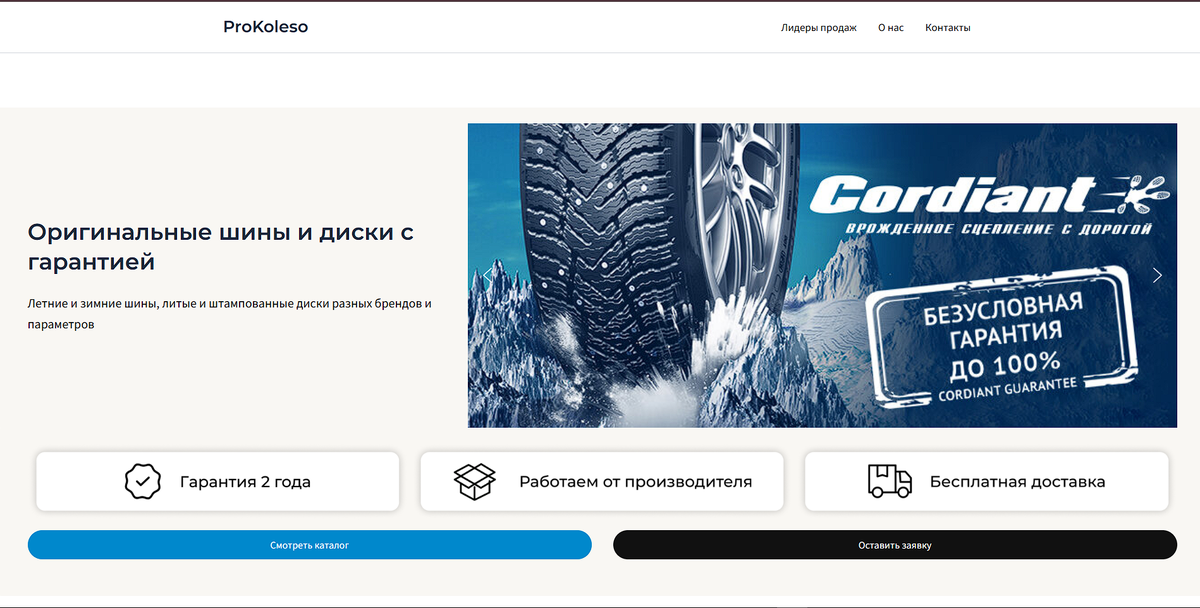Show the previous slide with left arrow
The width and height of the screenshot is (1200, 608).
point(488,275)
